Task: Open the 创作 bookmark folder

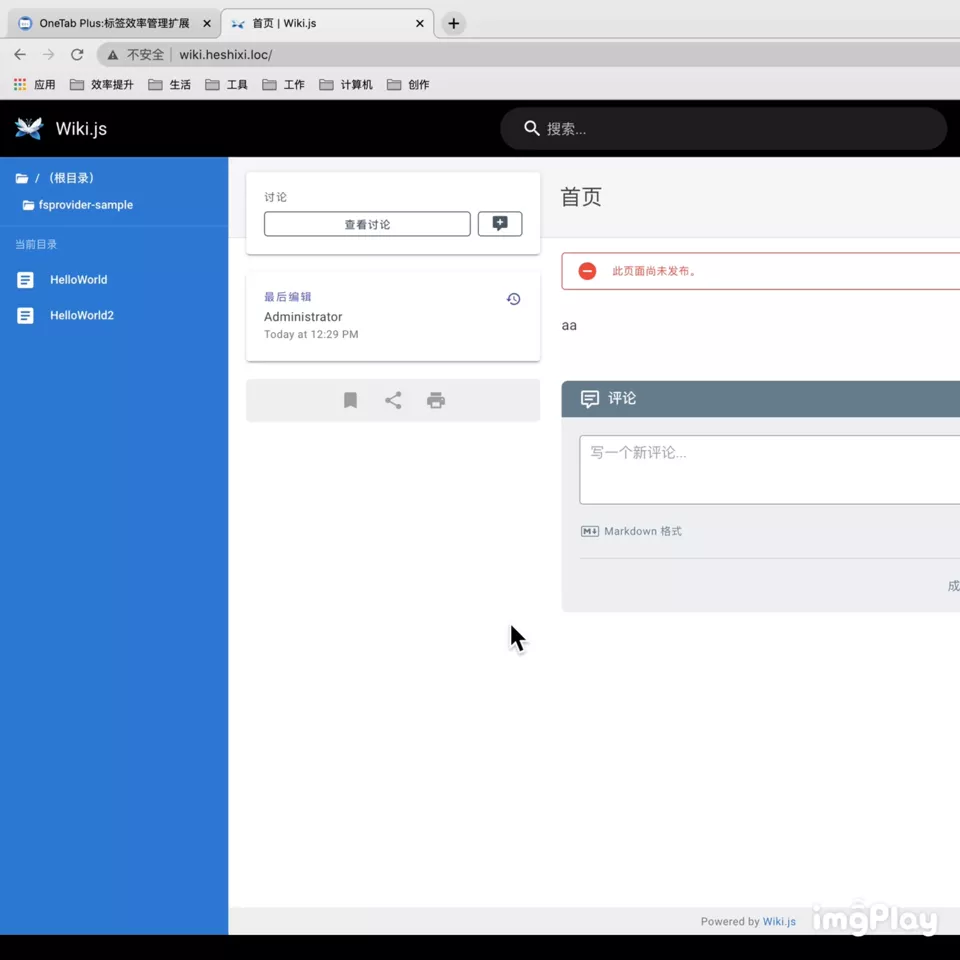Action: coord(408,84)
